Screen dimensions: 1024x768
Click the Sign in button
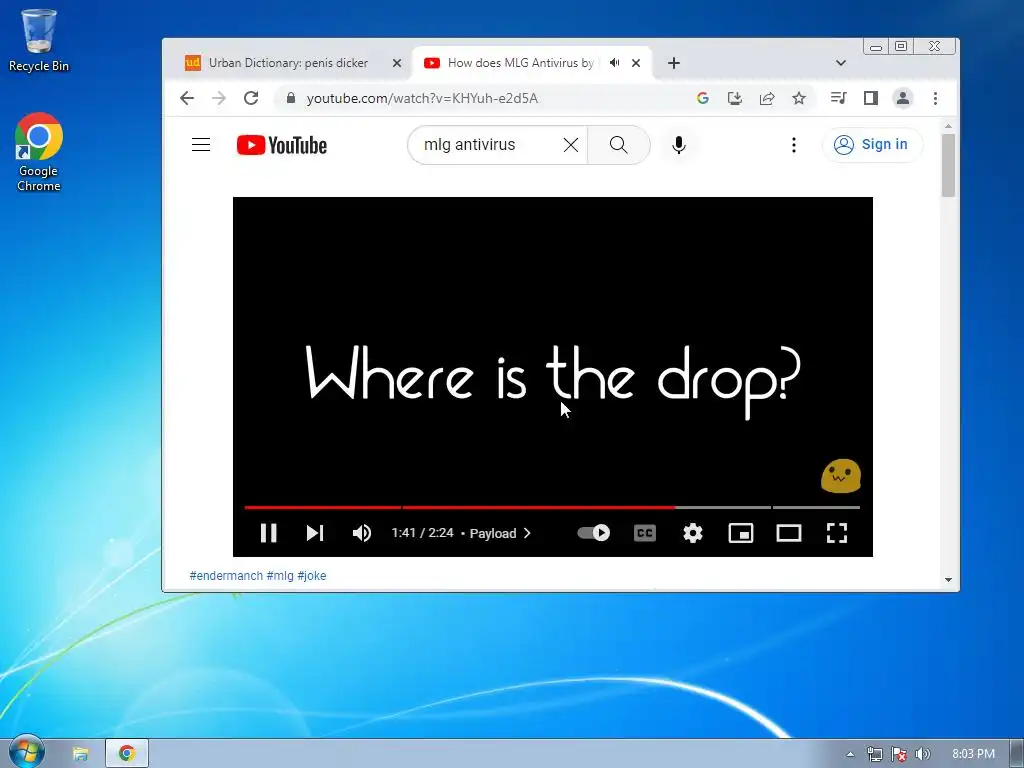(872, 144)
